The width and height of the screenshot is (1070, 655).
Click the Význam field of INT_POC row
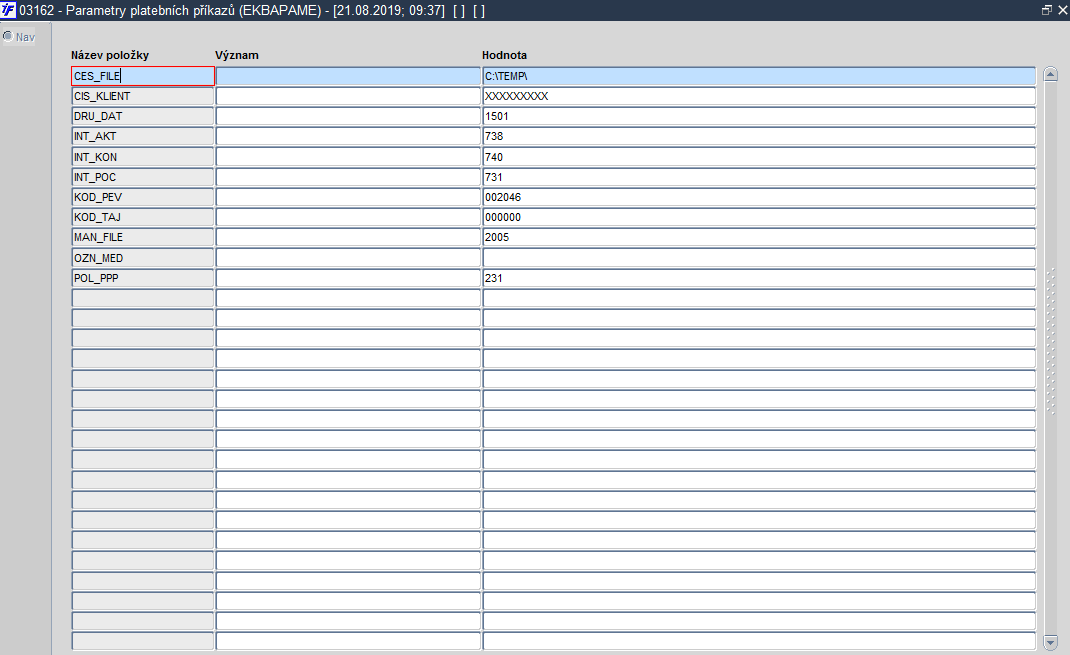(x=349, y=177)
